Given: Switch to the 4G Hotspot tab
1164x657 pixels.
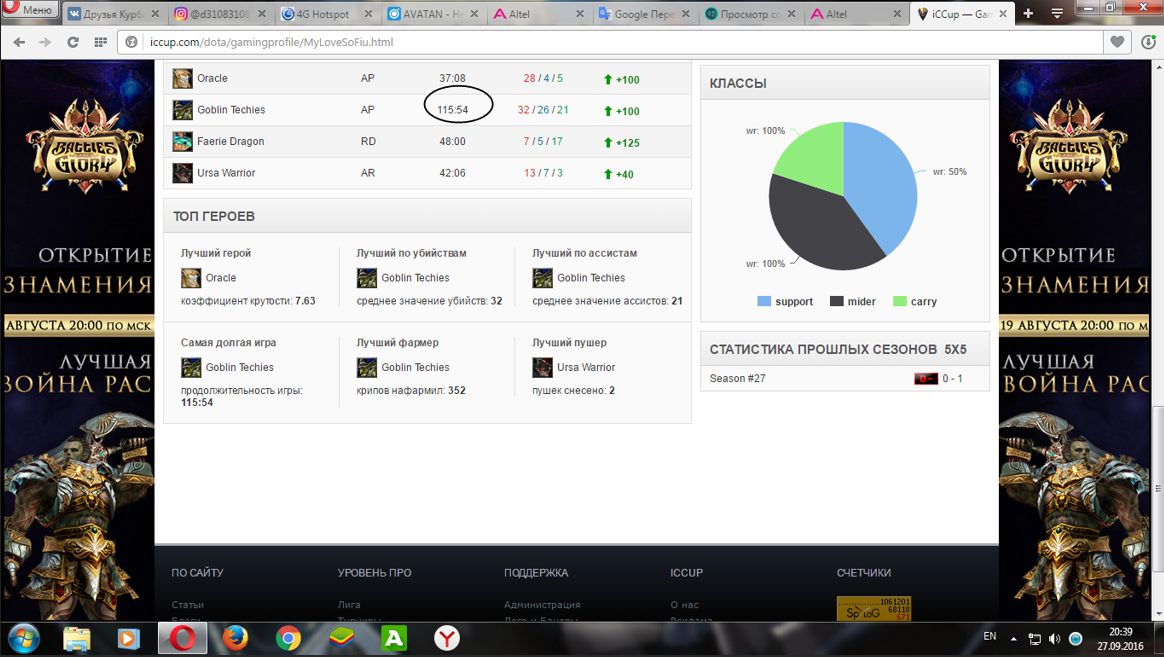Looking at the screenshot, I should (x=327, y=13).
